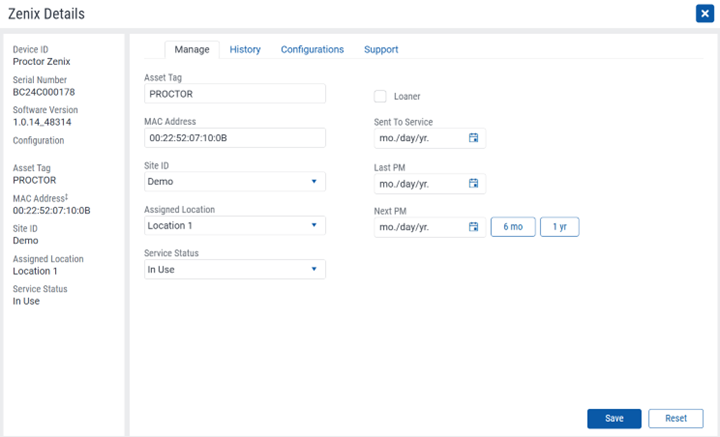Select the Manage tab

point(192,50)
